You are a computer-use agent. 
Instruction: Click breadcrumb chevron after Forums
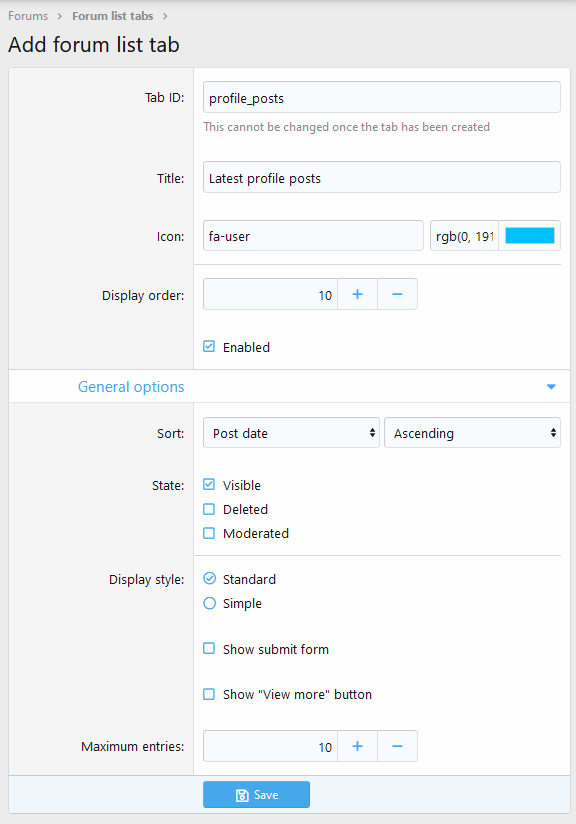click(x=60, y=16)
